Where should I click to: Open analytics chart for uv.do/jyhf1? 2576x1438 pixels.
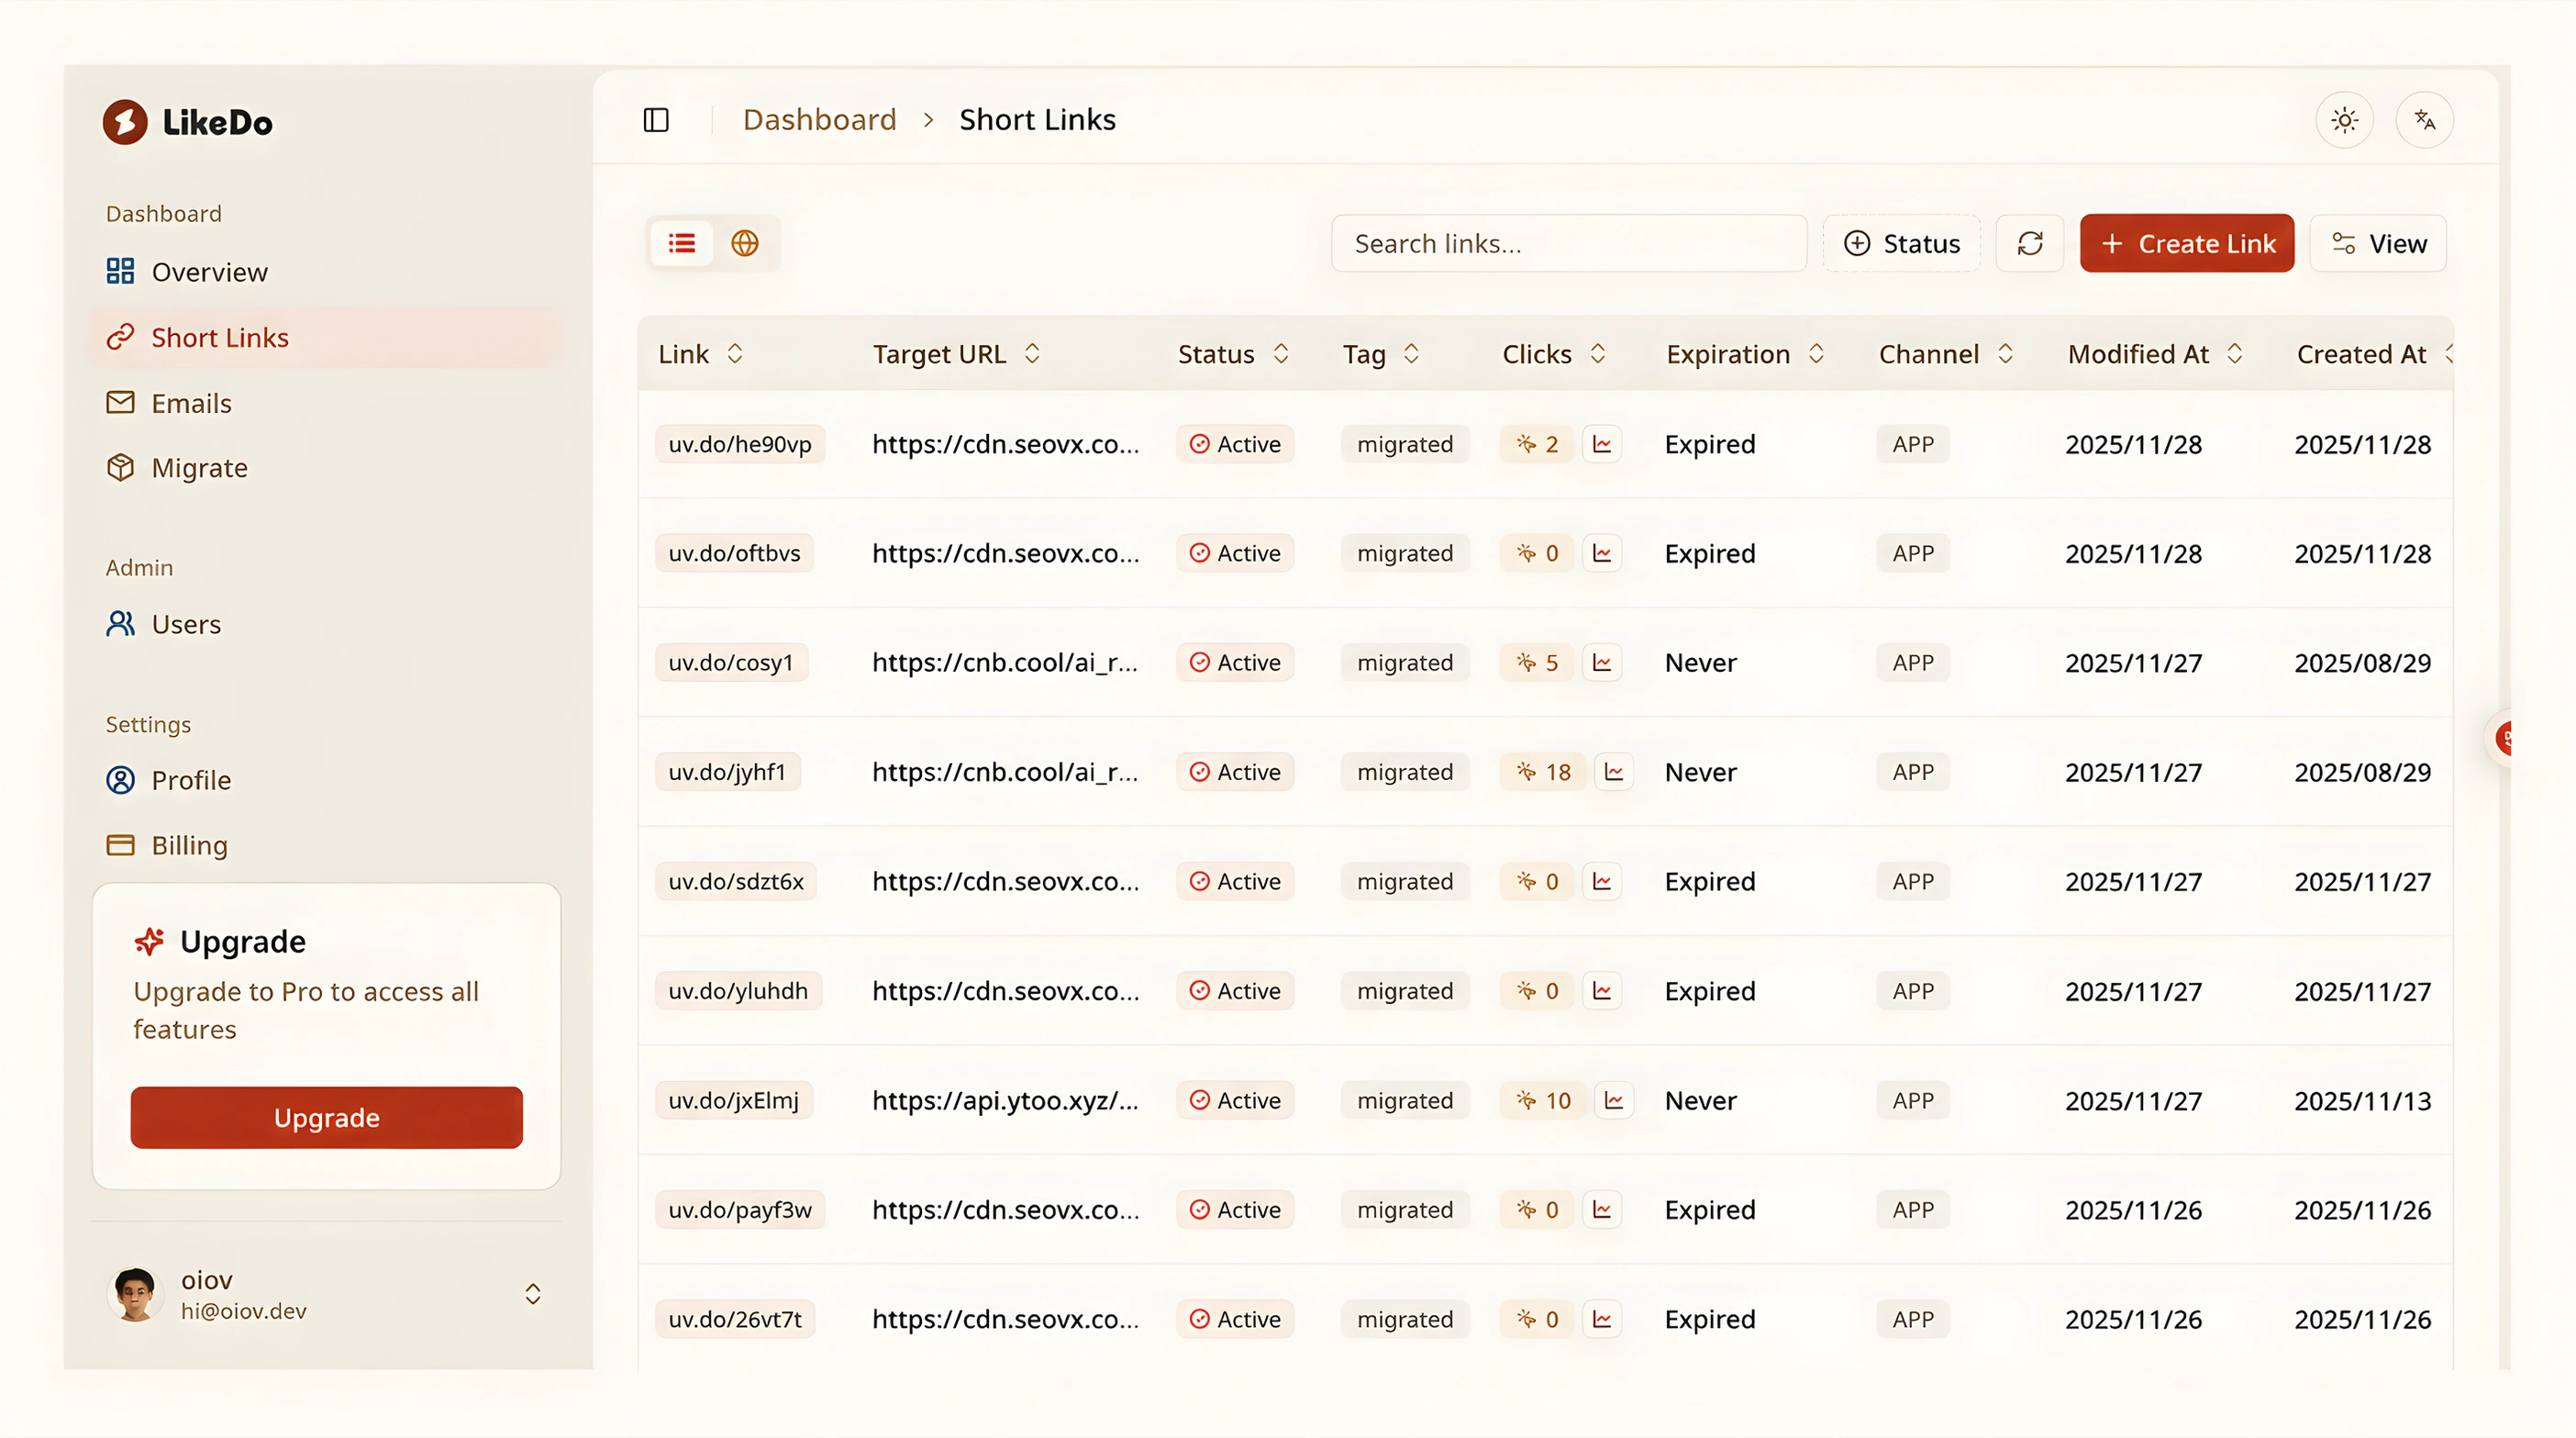click(1614, 772)
